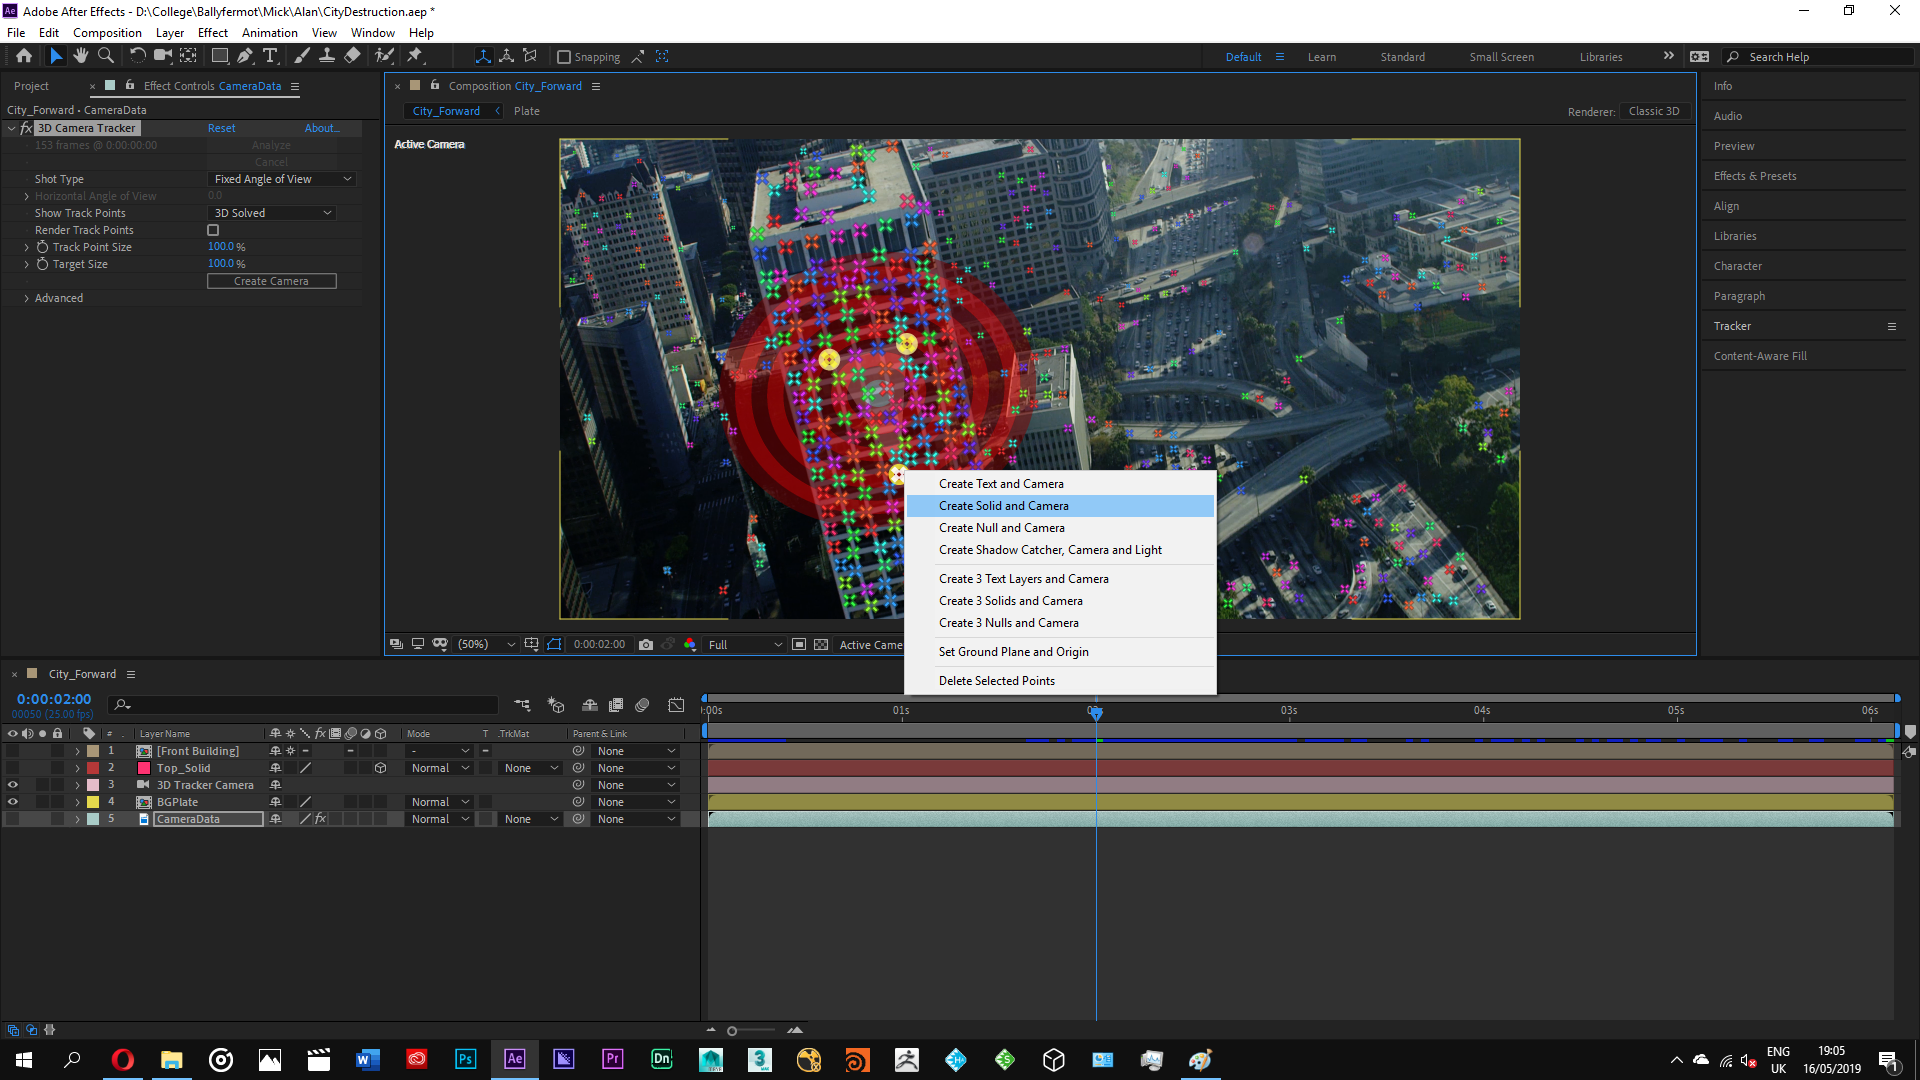Open the magnification ratio 50% dropdown

point(486,645)
